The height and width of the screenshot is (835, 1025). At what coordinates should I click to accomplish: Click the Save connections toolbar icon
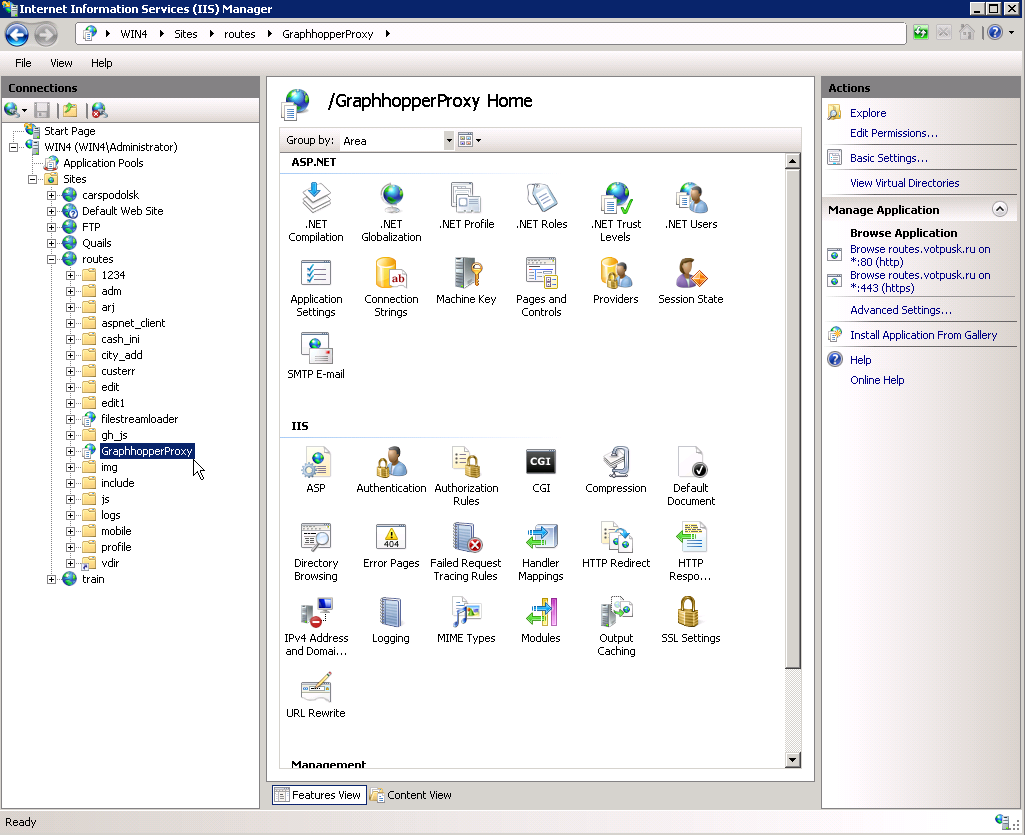click(x=42, y=111)
